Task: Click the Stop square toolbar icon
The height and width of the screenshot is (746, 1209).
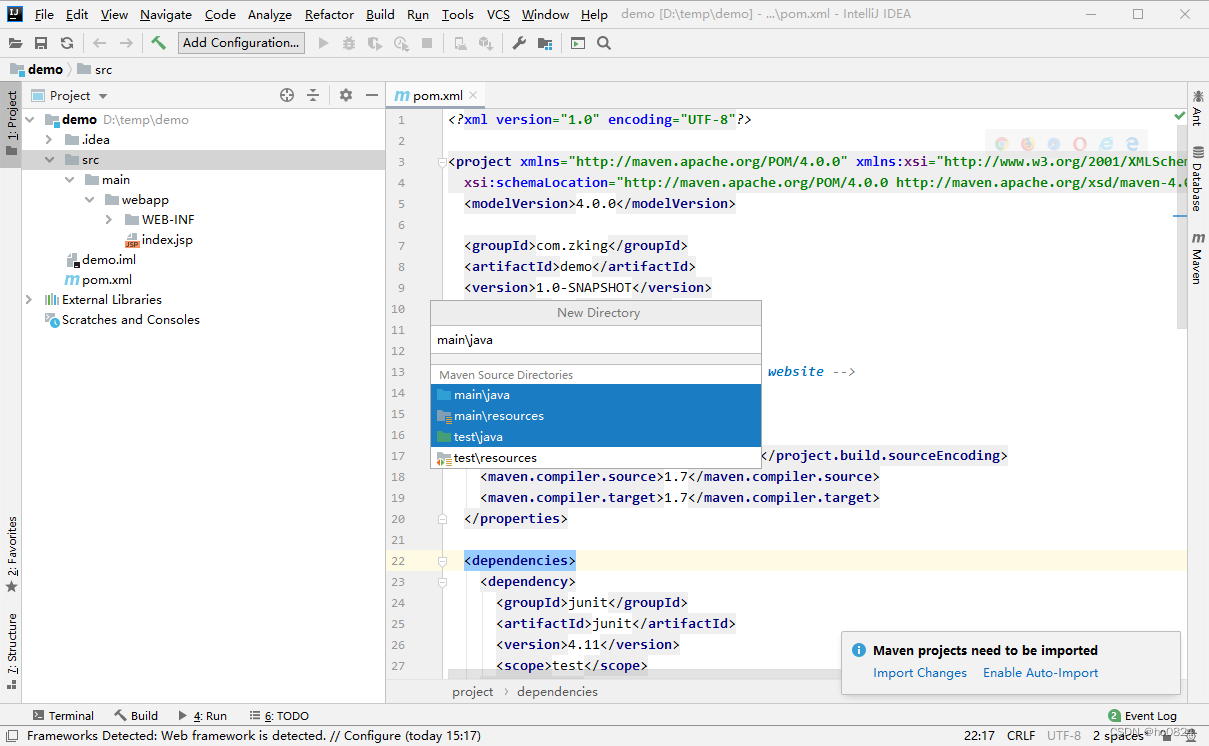Action: 427,43
